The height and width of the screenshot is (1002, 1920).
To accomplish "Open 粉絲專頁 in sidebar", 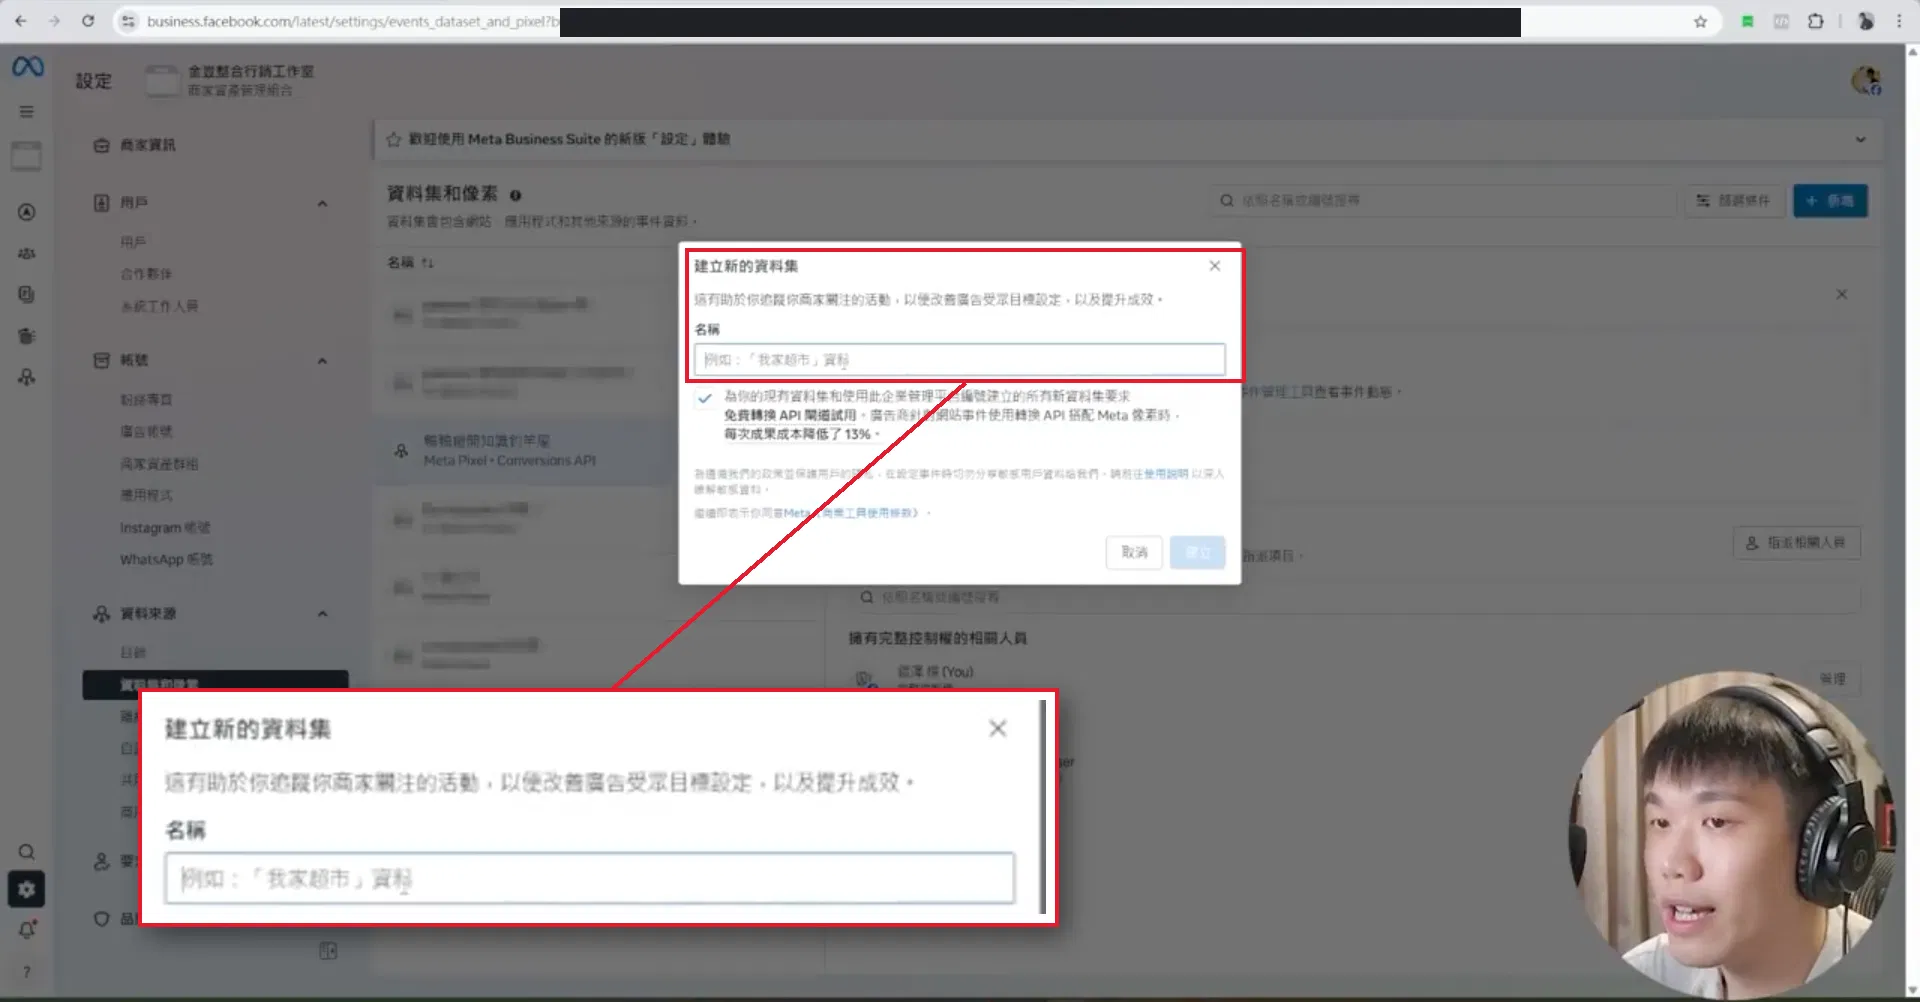I will pos(146,400).
